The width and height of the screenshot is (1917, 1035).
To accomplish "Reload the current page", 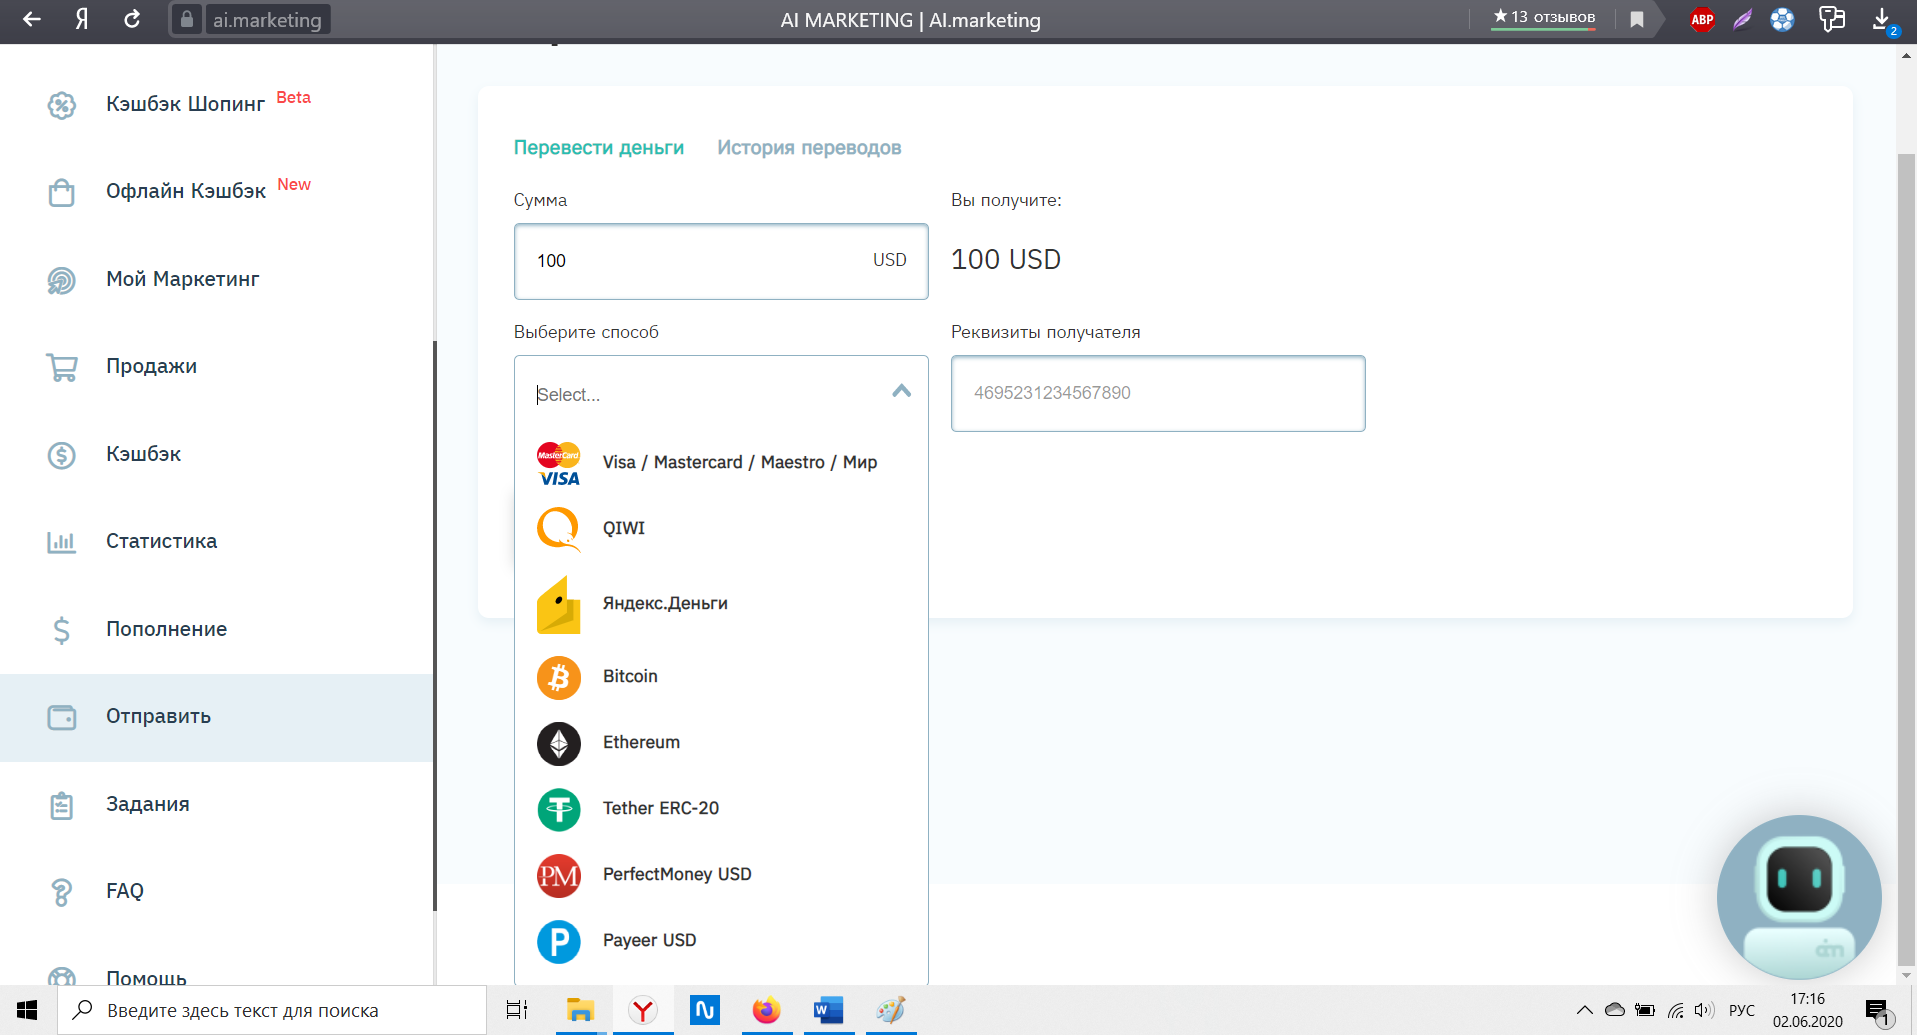I will [132, 19].
